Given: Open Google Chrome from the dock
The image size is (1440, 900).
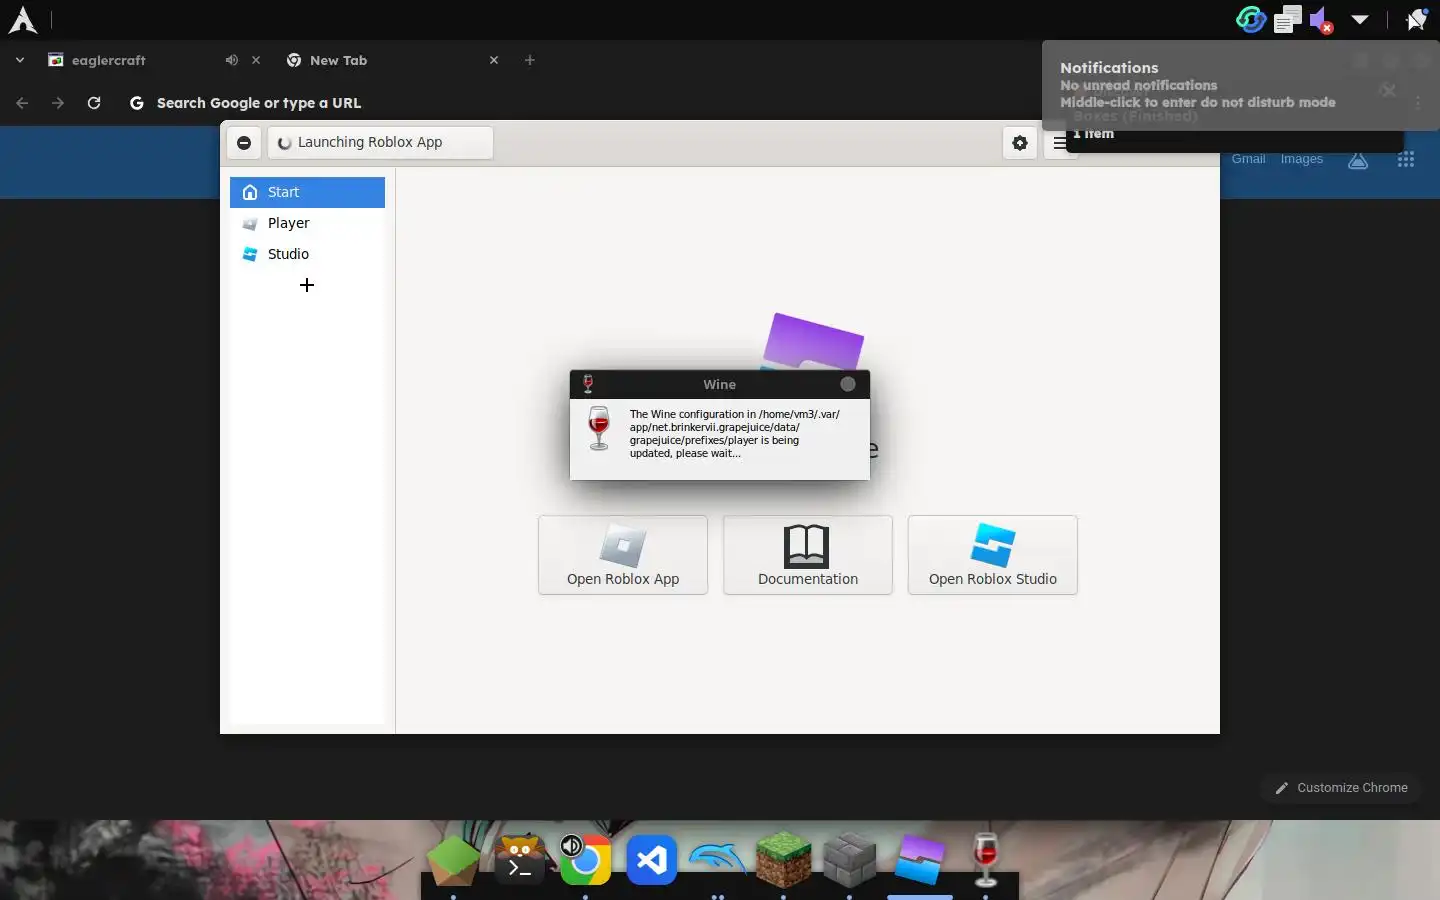Looking at the screenshot, I should 586,860.
